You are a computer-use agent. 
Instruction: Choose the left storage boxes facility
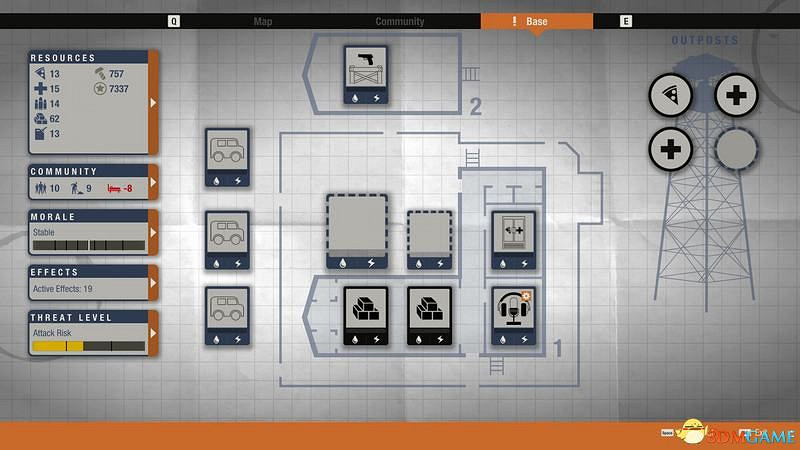click(365, 315)
